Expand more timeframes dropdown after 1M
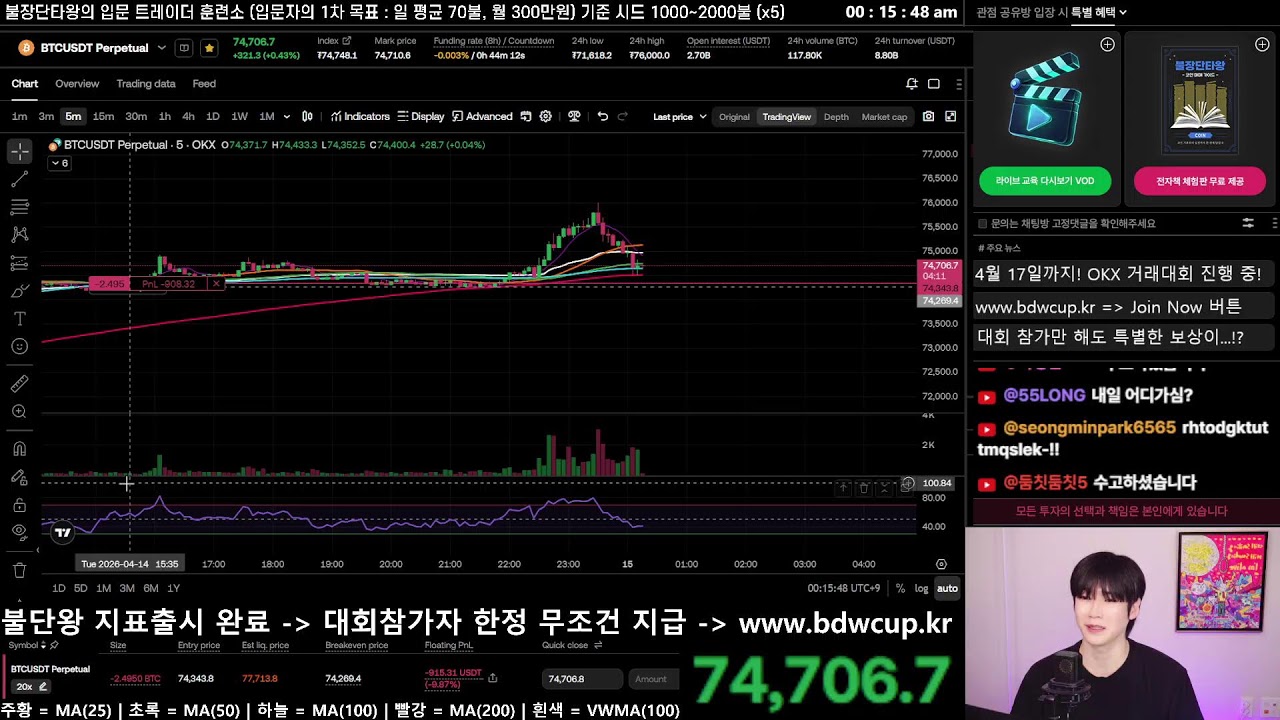This screenshot has width=1280, height=720. pyautogui.click(x=287, y=116)
